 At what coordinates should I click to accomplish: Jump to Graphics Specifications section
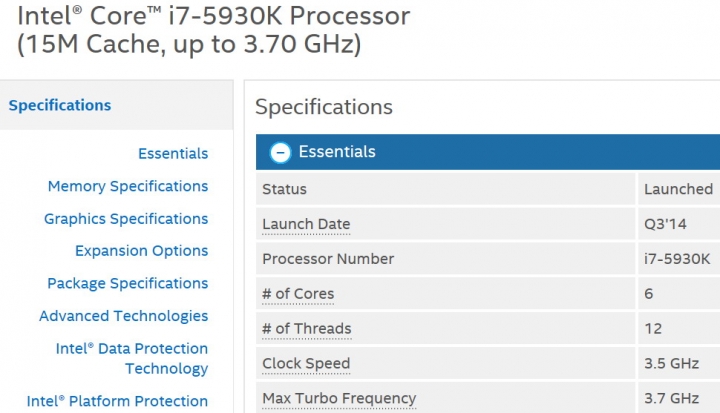pyautogui.click(x=126, y=219)
